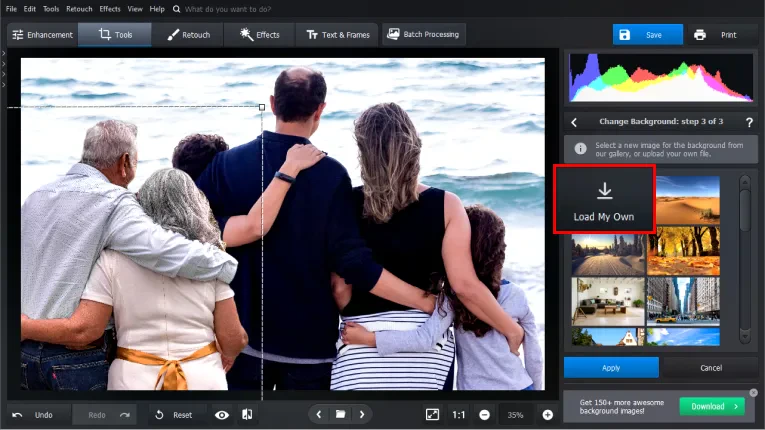Image resolution: width=765 pixels, height=430 pixels.
Task: Click the 35% zoom value
Action: [x=515, y=415]
